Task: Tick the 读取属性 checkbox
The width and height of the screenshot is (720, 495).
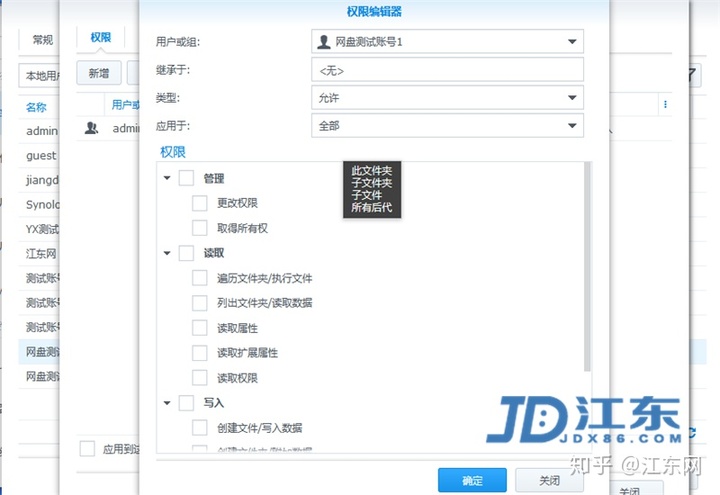Action: (200, 328)
